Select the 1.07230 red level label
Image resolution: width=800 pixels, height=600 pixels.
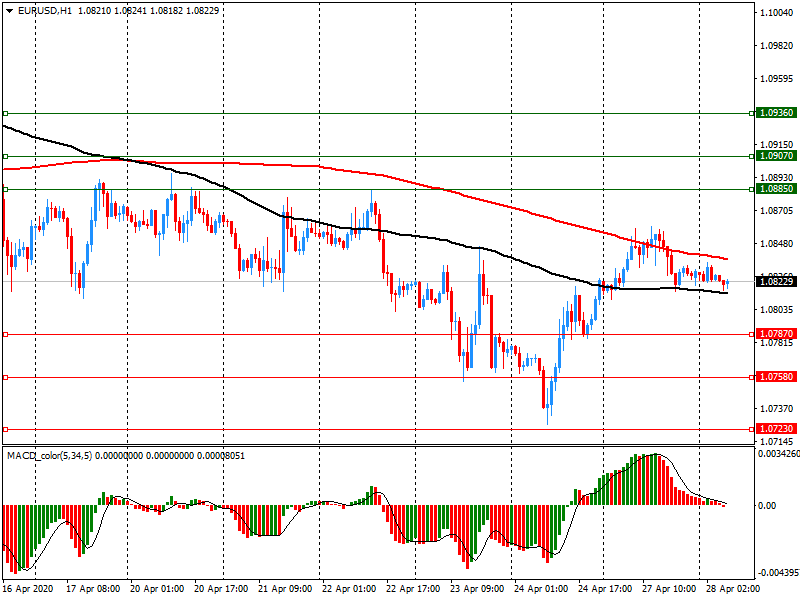[x=776, y=429]
